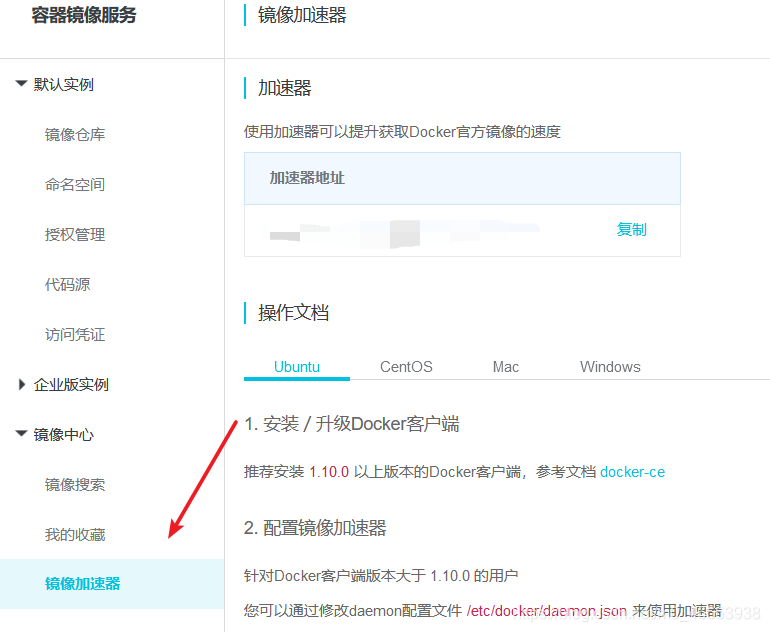The height and width of the screenshot is (632, 770).
Task: Open 代码源 in the sidebar
Action: coord(68,284)
